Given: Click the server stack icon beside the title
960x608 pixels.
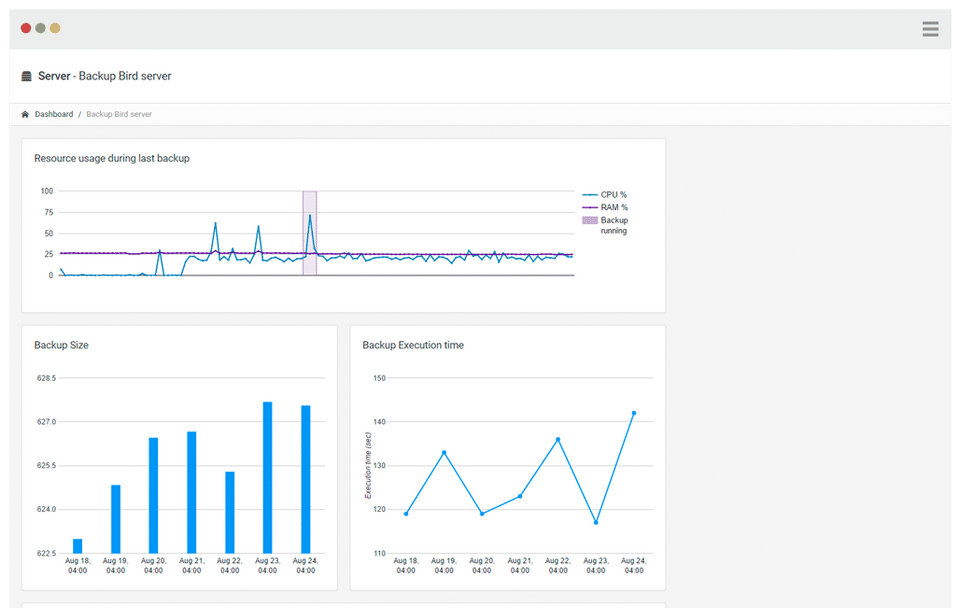Looking at the screenshot, I should pos(26,76).
